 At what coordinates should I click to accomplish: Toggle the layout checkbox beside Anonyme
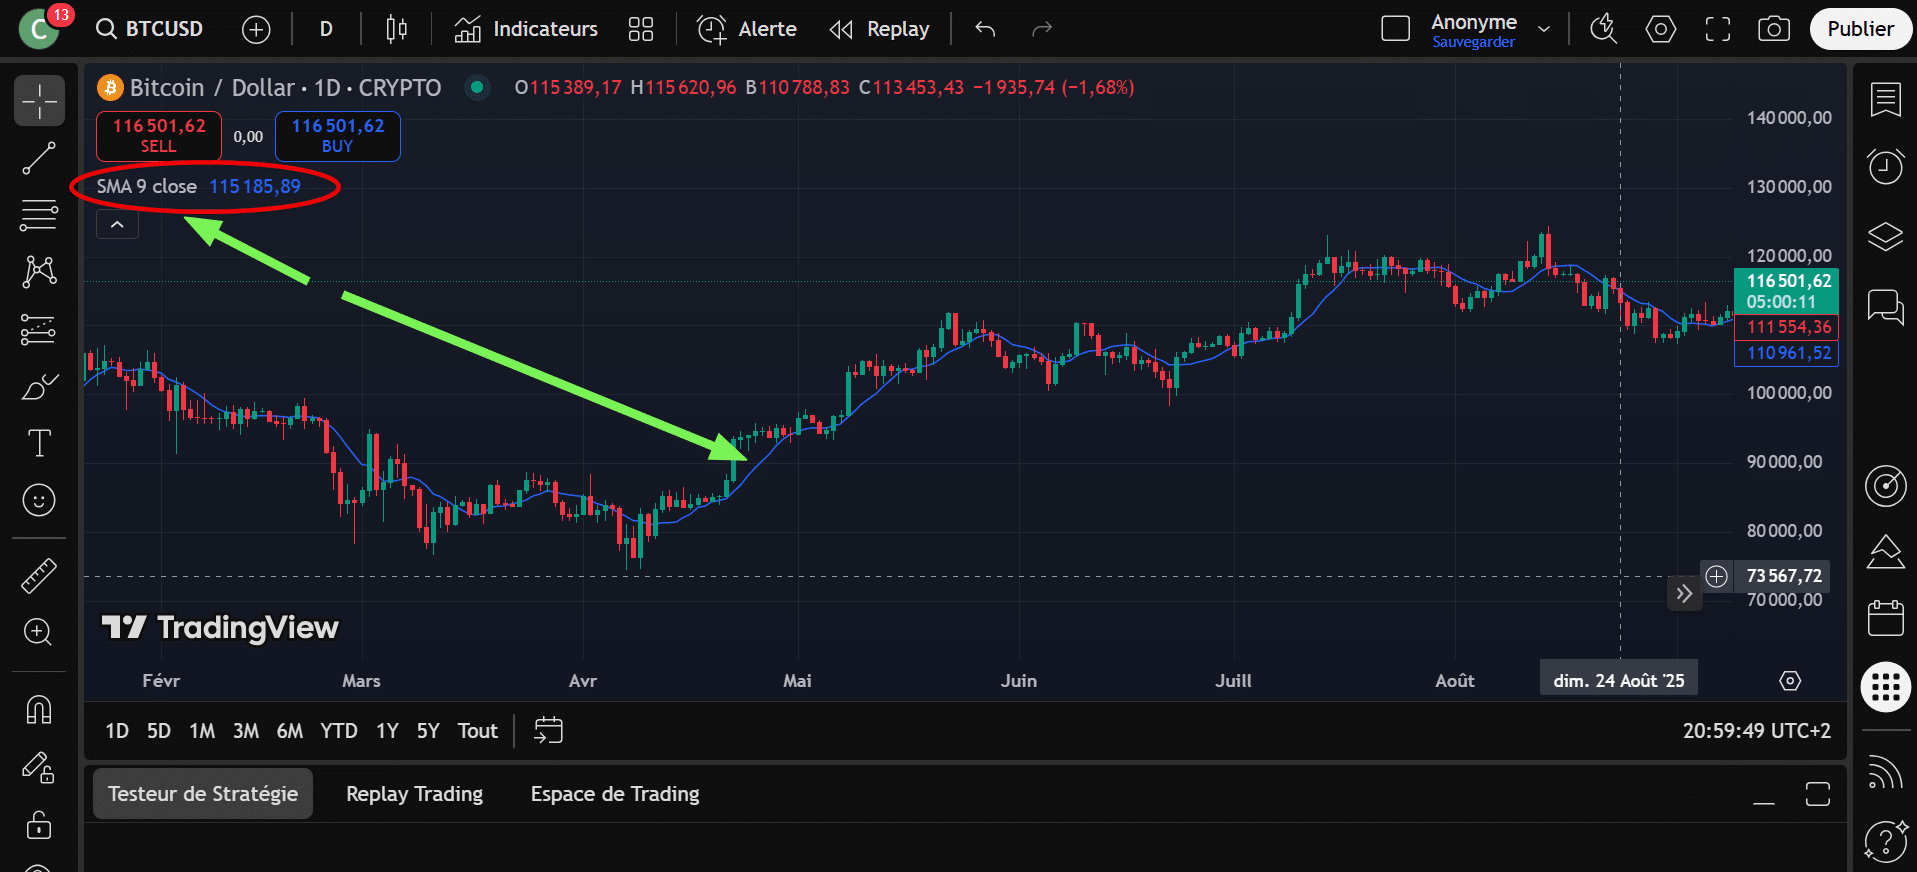tap(1395, 29)
